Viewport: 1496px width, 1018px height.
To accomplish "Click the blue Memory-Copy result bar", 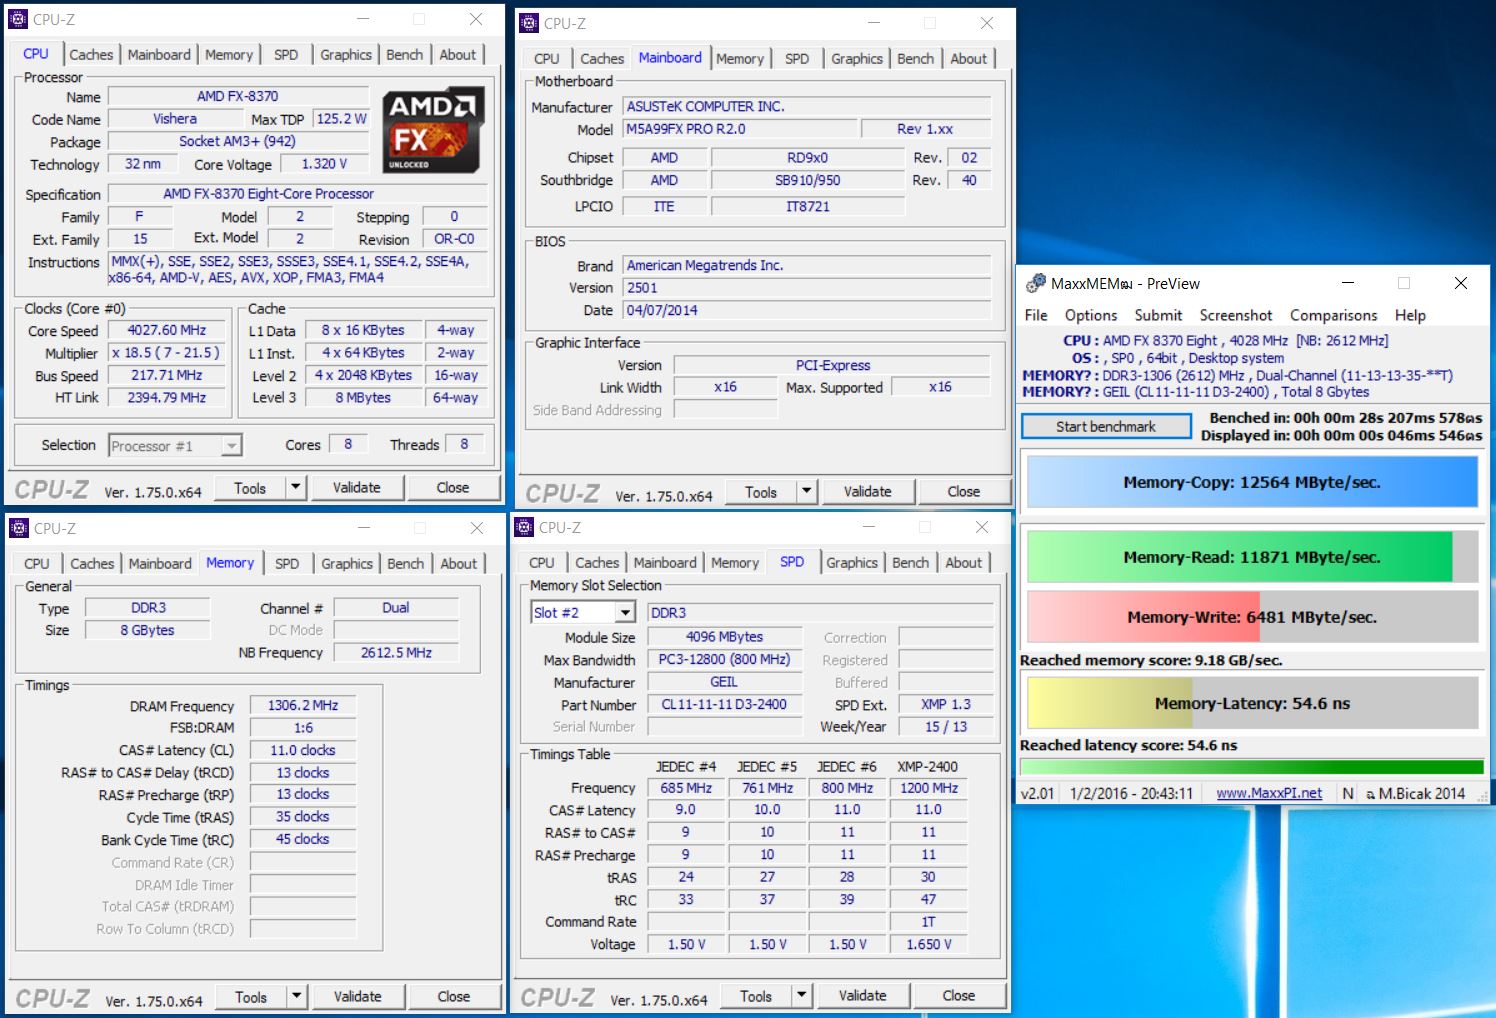I will click(1251, 482).
